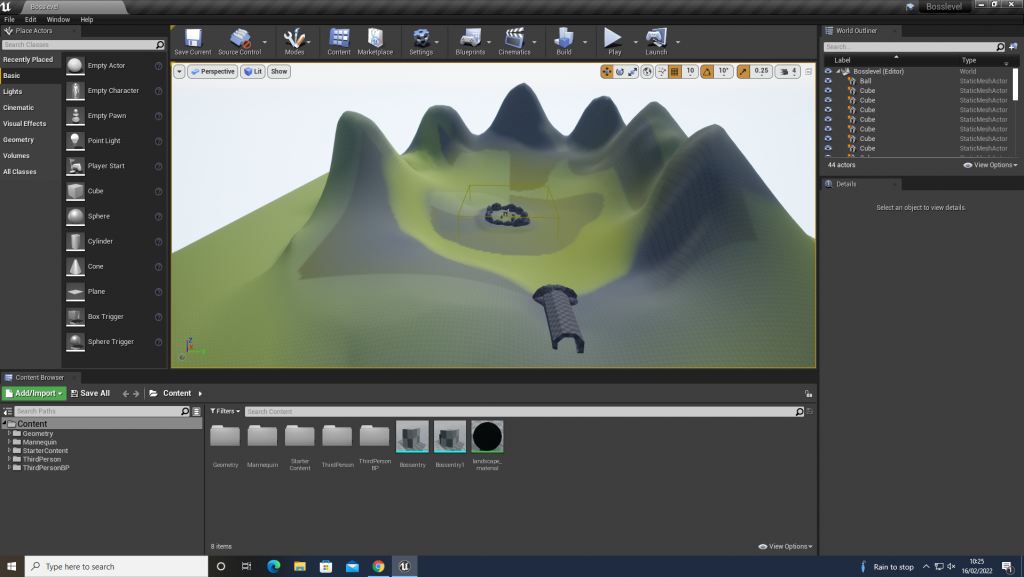Click the Empty Actor icon in Place Actors
This screenshot has height=577, width=1024.
tap(75, 66)
